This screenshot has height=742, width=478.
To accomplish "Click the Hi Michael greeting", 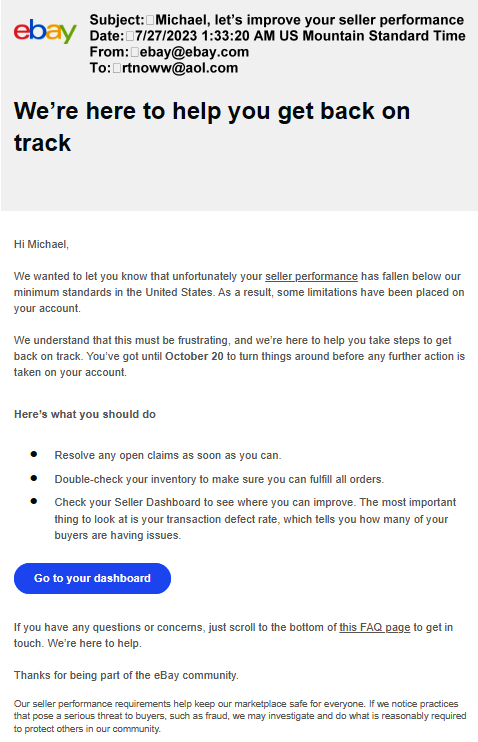I will pos(41,244).
